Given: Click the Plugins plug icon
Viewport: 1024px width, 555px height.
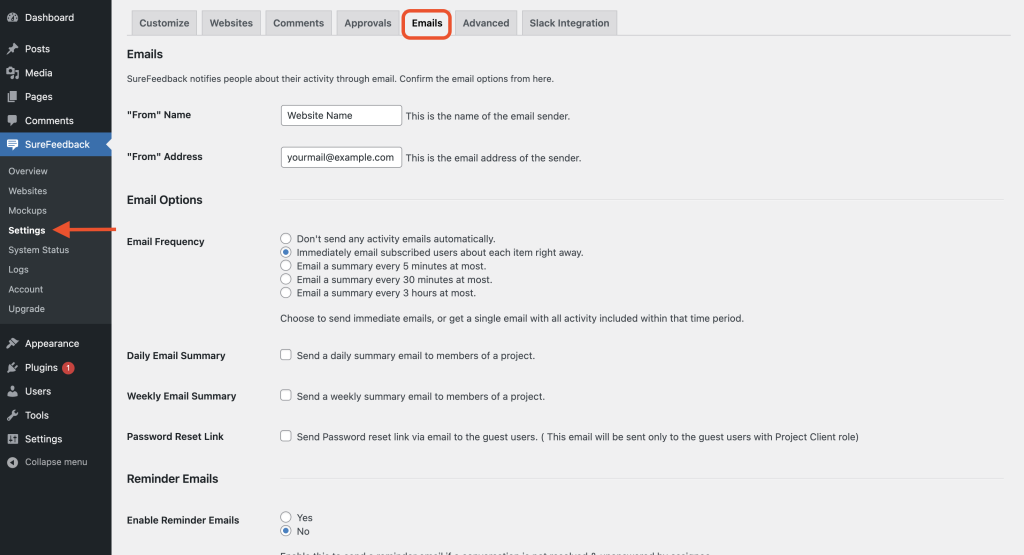Looking at the screenshot, I should coord(12,368).
